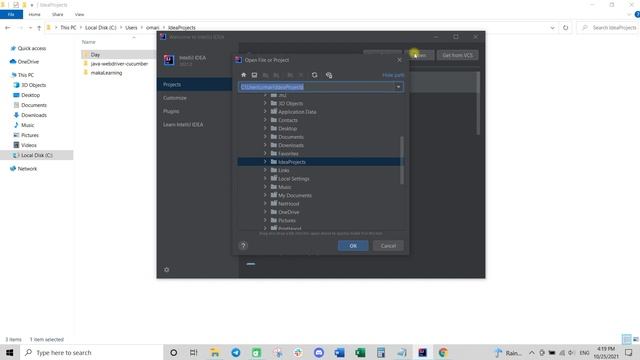Screen dimensions: 640x360
Task: Expand the 3D Objects folder in tree
Action: point(265,103)
